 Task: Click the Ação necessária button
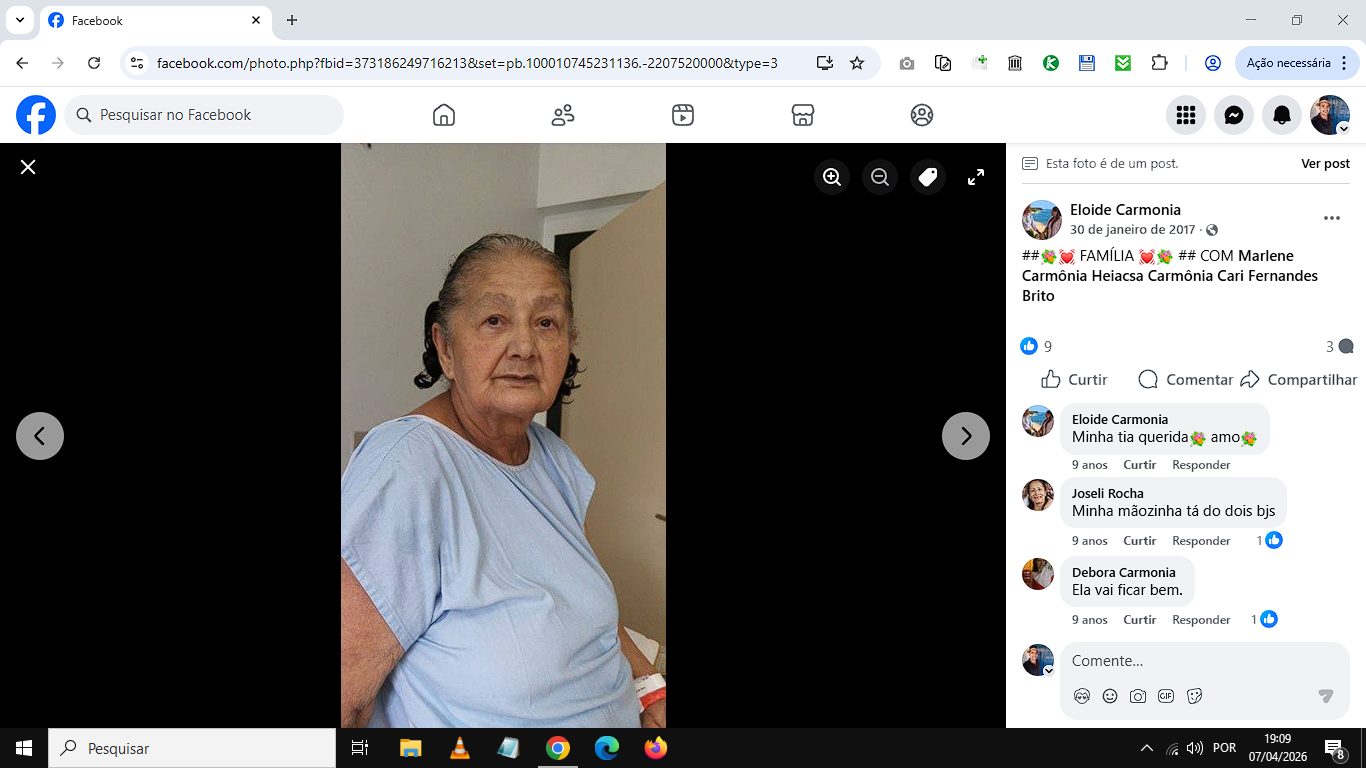click(1297, 63)
